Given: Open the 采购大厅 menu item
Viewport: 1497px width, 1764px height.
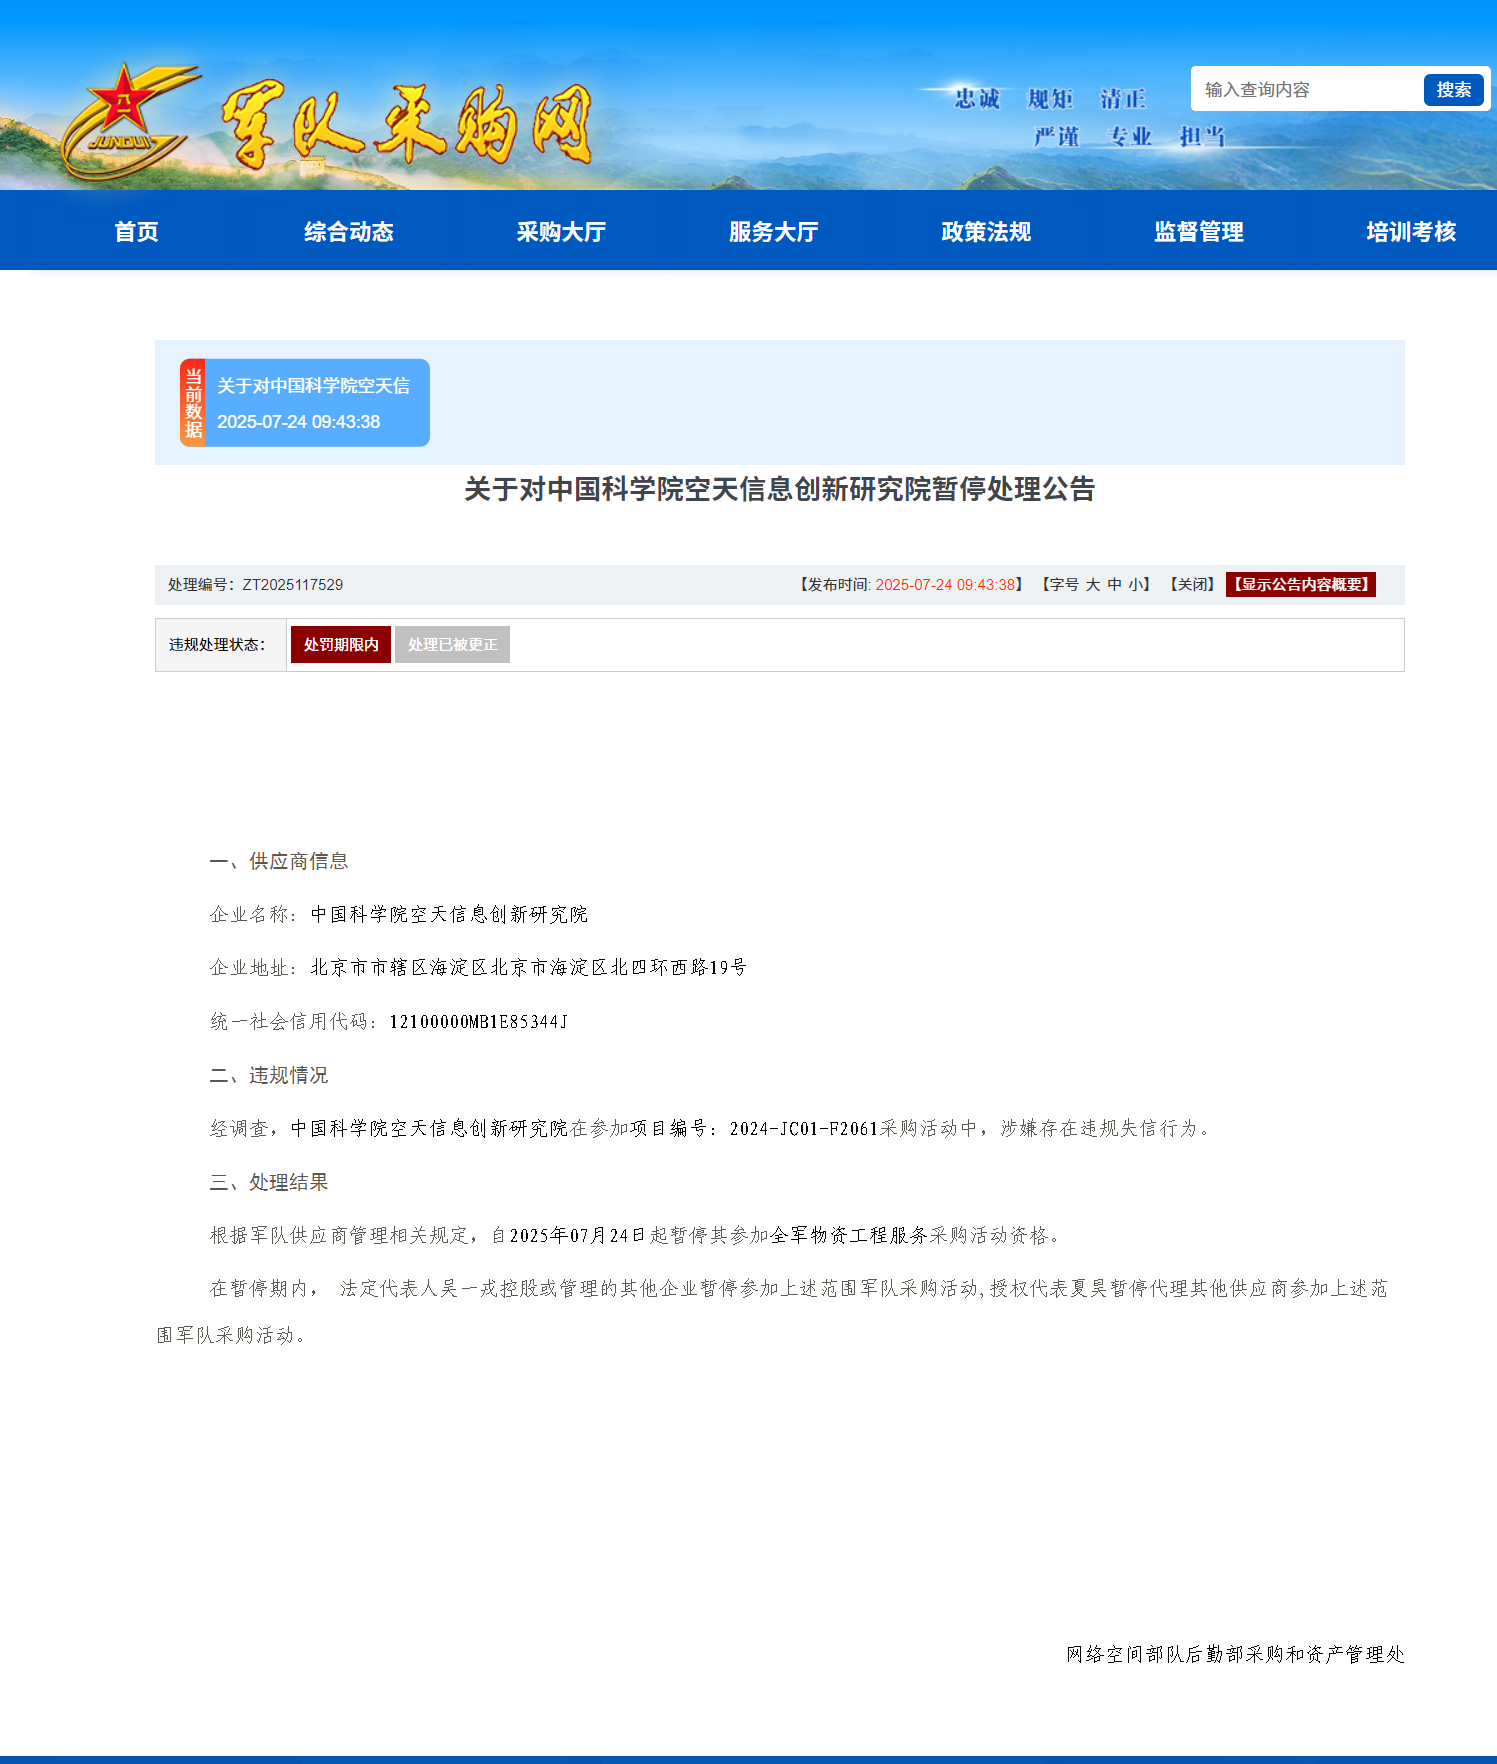Looking at the screenshot, I should click(561, 232).
